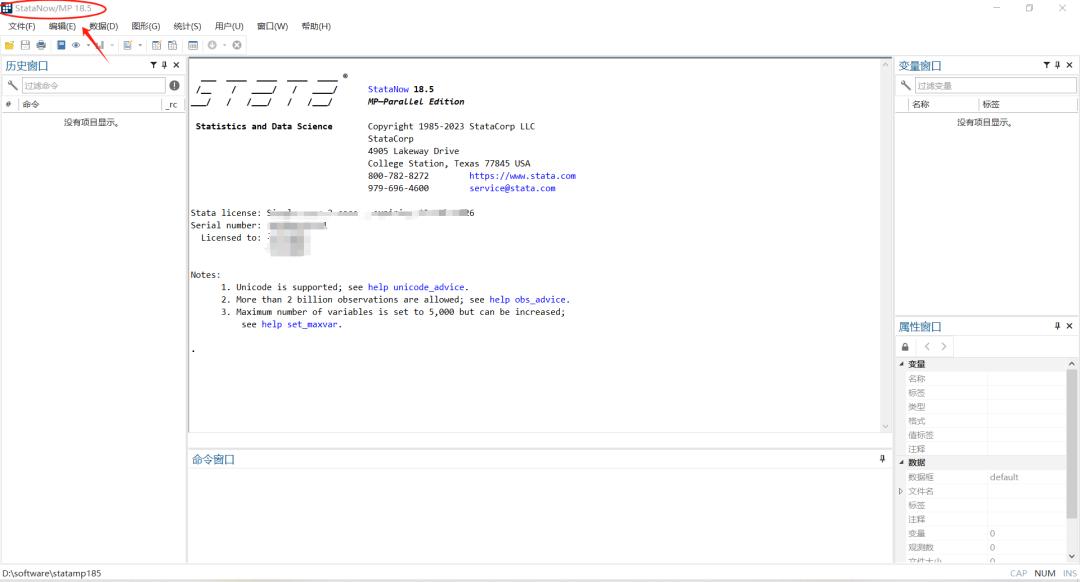
Task: Open the 数据(D) menu
Action: [x=105, y=26]
